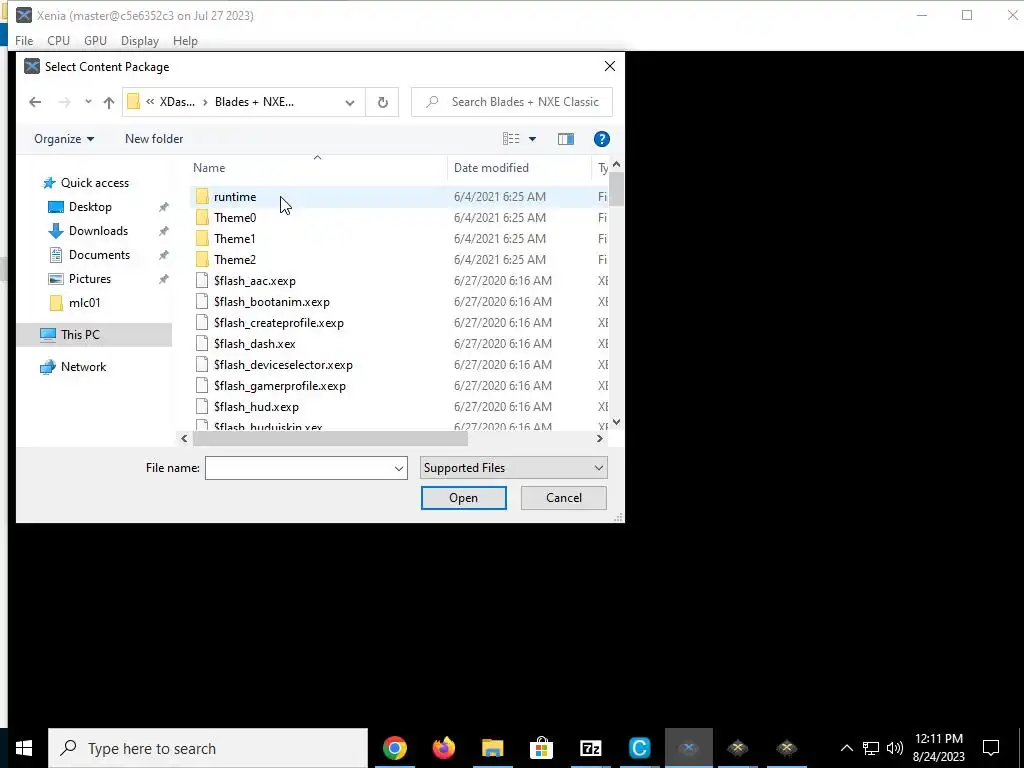The width and height of the screenshot is (1024, 768).
Task: Open the volume control in tray
Action: pyautogui.click(x=895, y=748)
